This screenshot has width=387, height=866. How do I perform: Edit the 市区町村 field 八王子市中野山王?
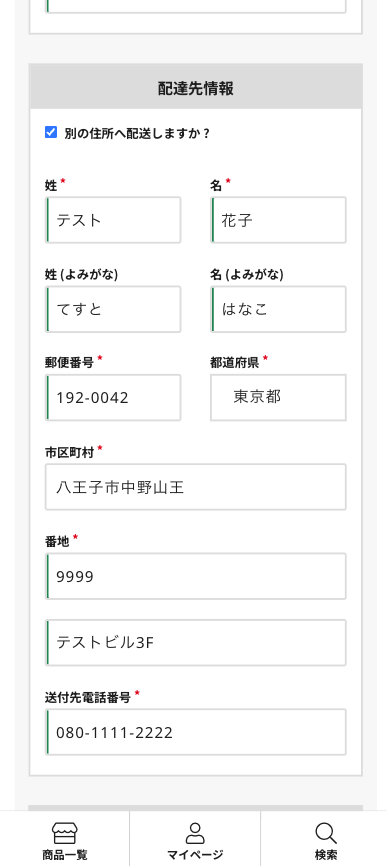(x=195, y=487)
